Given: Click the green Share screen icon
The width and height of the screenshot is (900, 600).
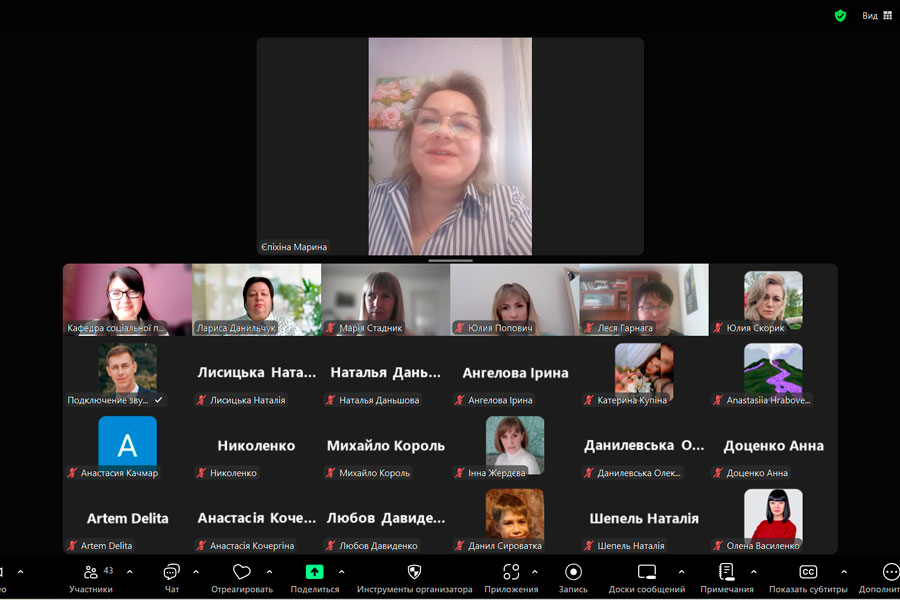Looking at the screenshot, I should [315, 572].
